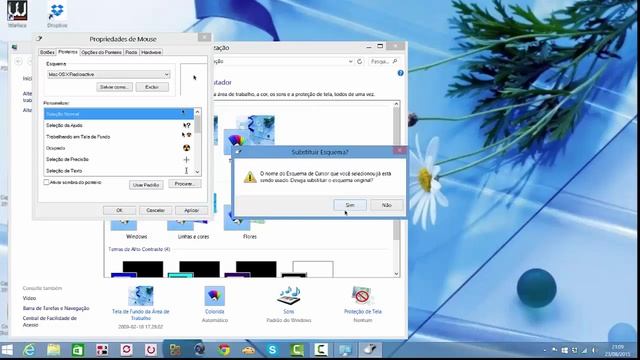Open the Dropbox desktop shortcut

pyautogui.click(x=57, y=15)
